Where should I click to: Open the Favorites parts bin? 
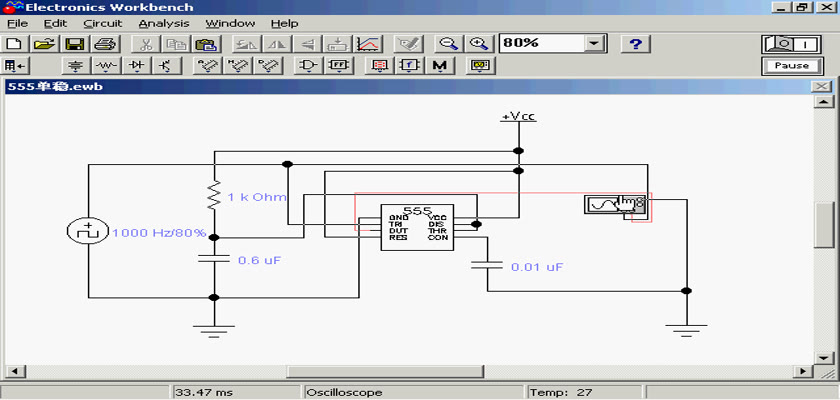(15, 66)
